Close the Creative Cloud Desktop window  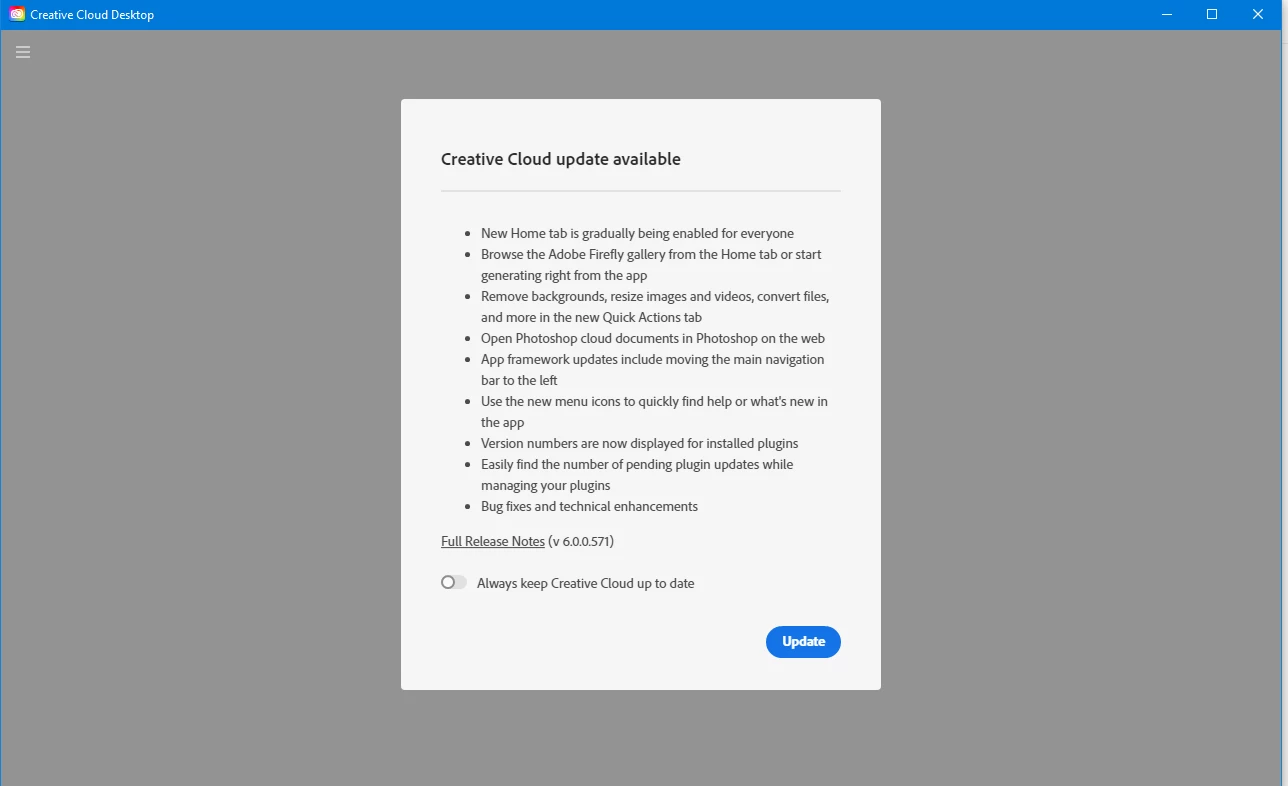tap(1259, 15)
